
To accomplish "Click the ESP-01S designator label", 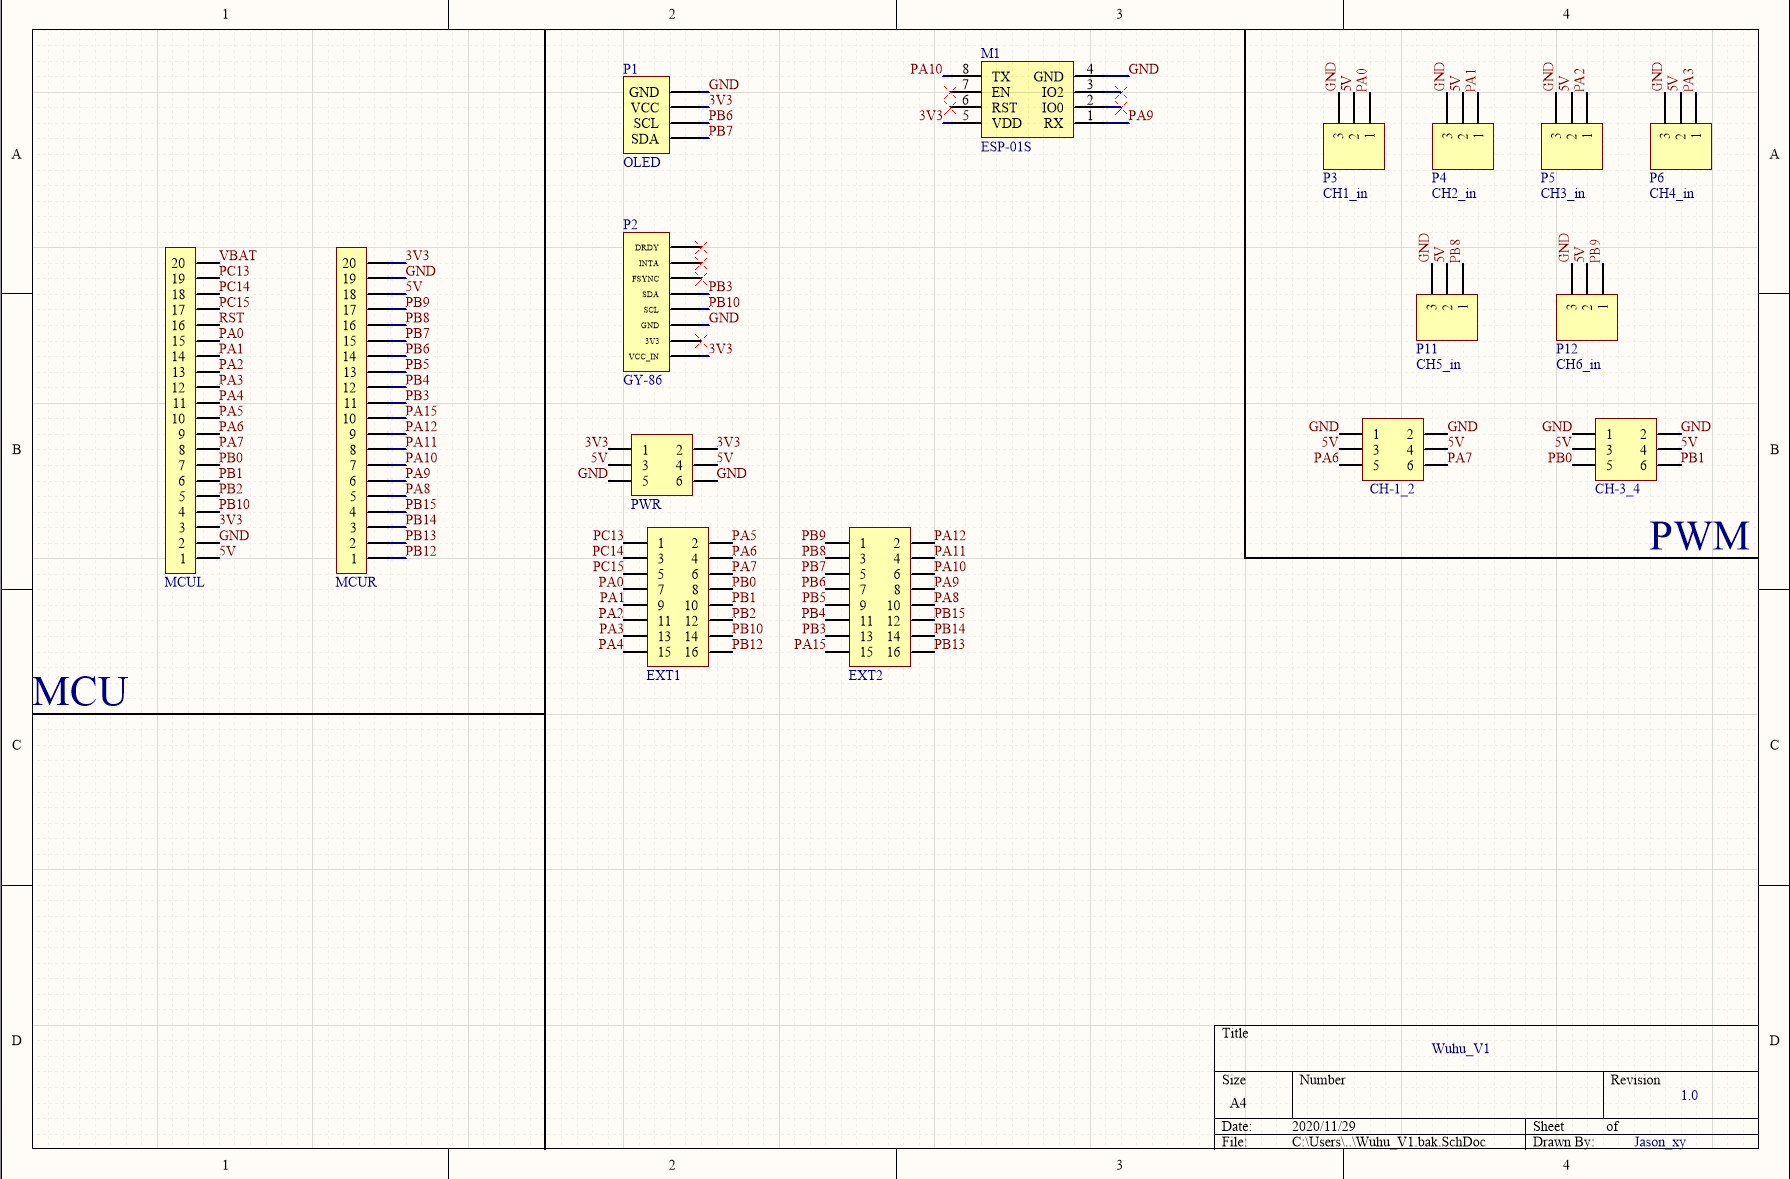I will coord(1006,147).
